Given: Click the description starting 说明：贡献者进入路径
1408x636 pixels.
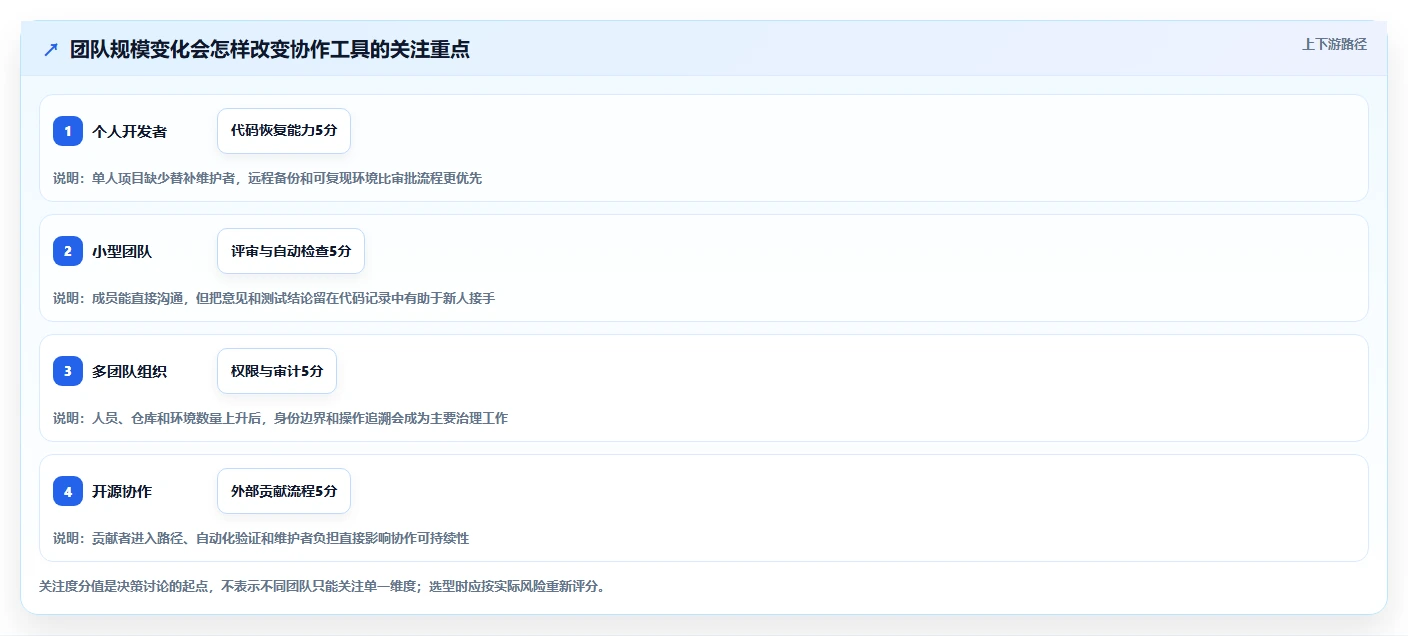Looking at the screenshot, I should (261, 538).
